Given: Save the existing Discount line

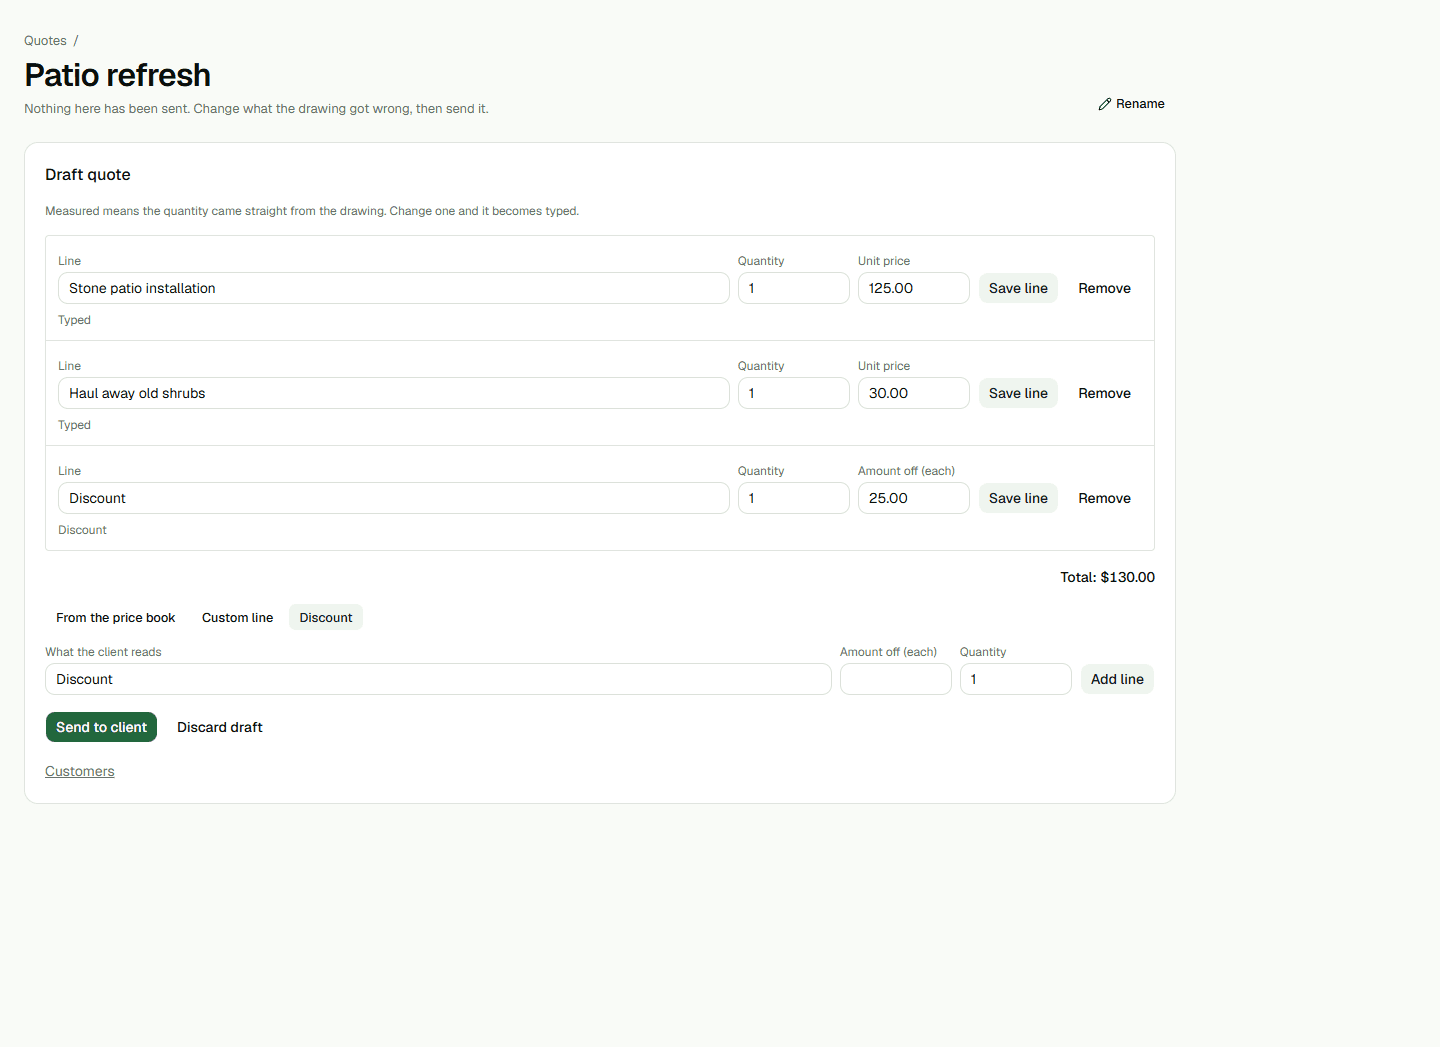Looking at the screenshot, I should [1018, 498].
